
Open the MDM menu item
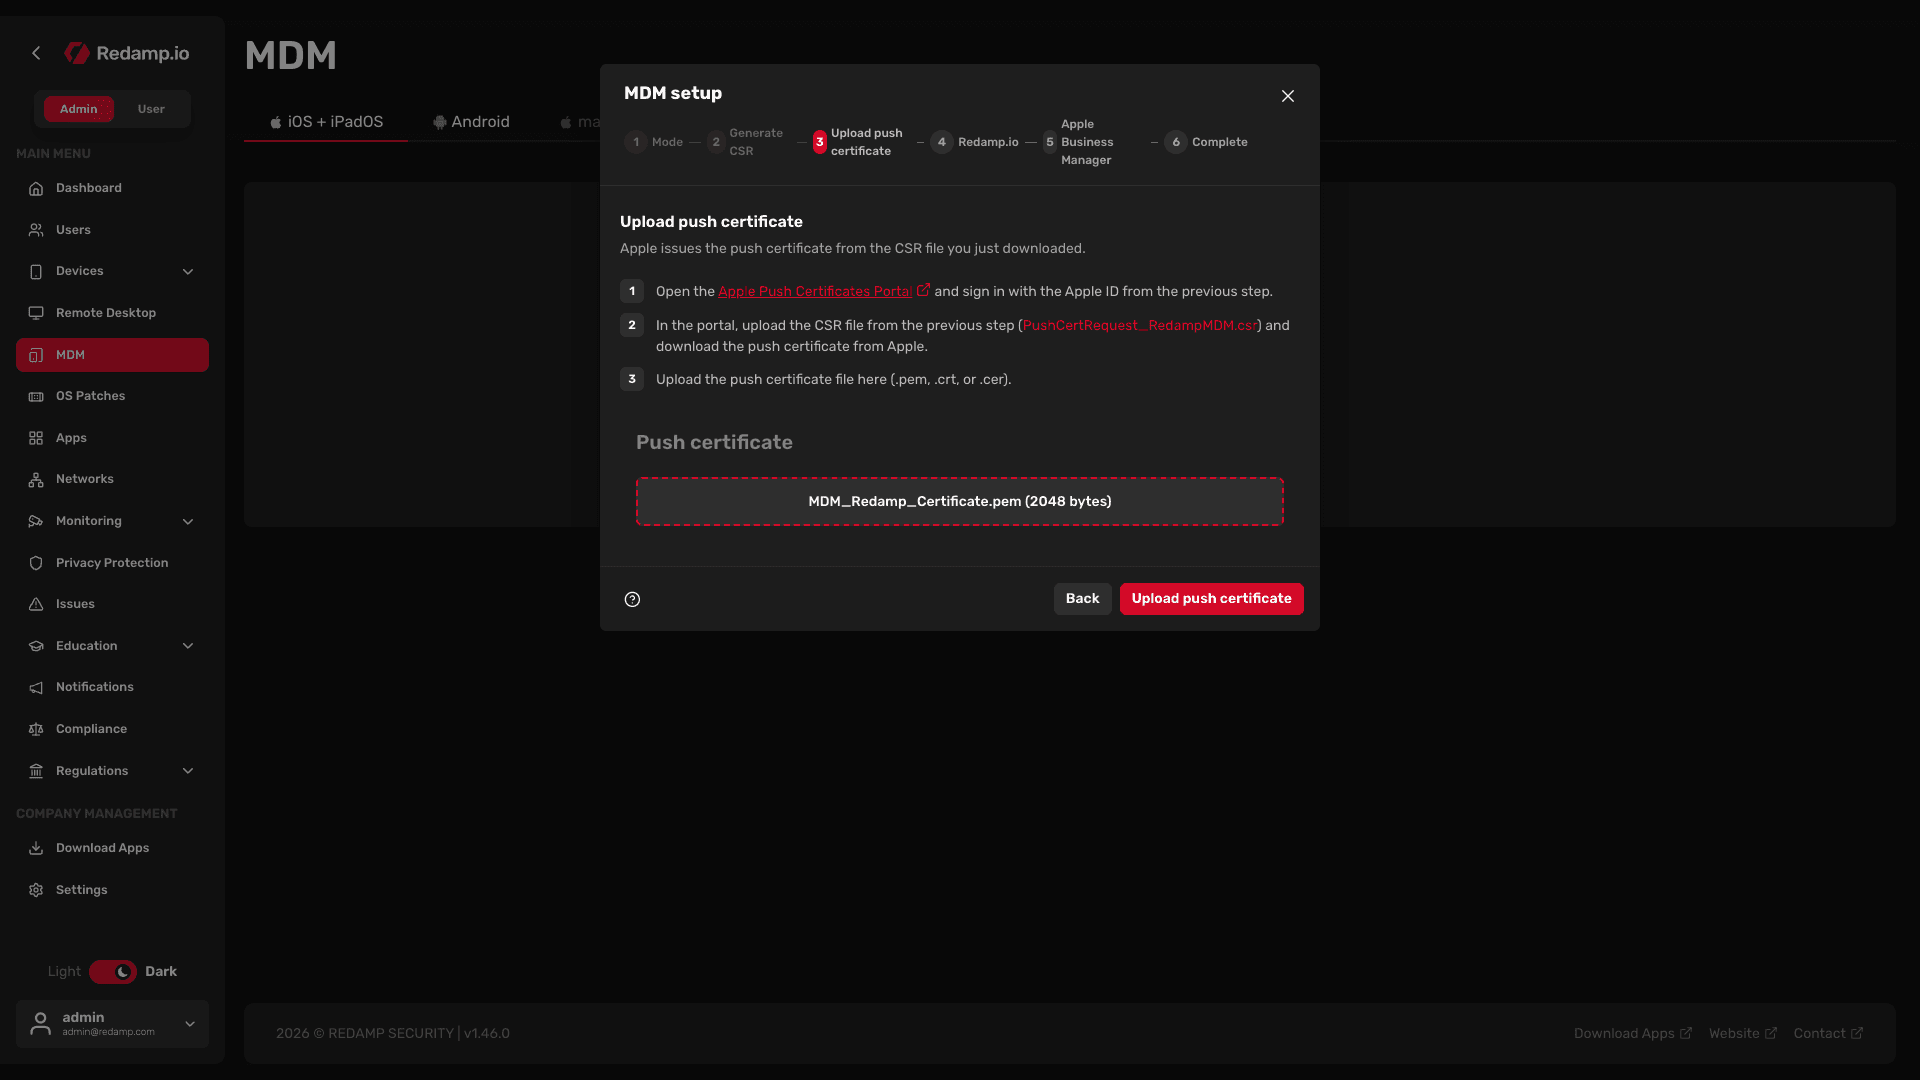point(112,355)
